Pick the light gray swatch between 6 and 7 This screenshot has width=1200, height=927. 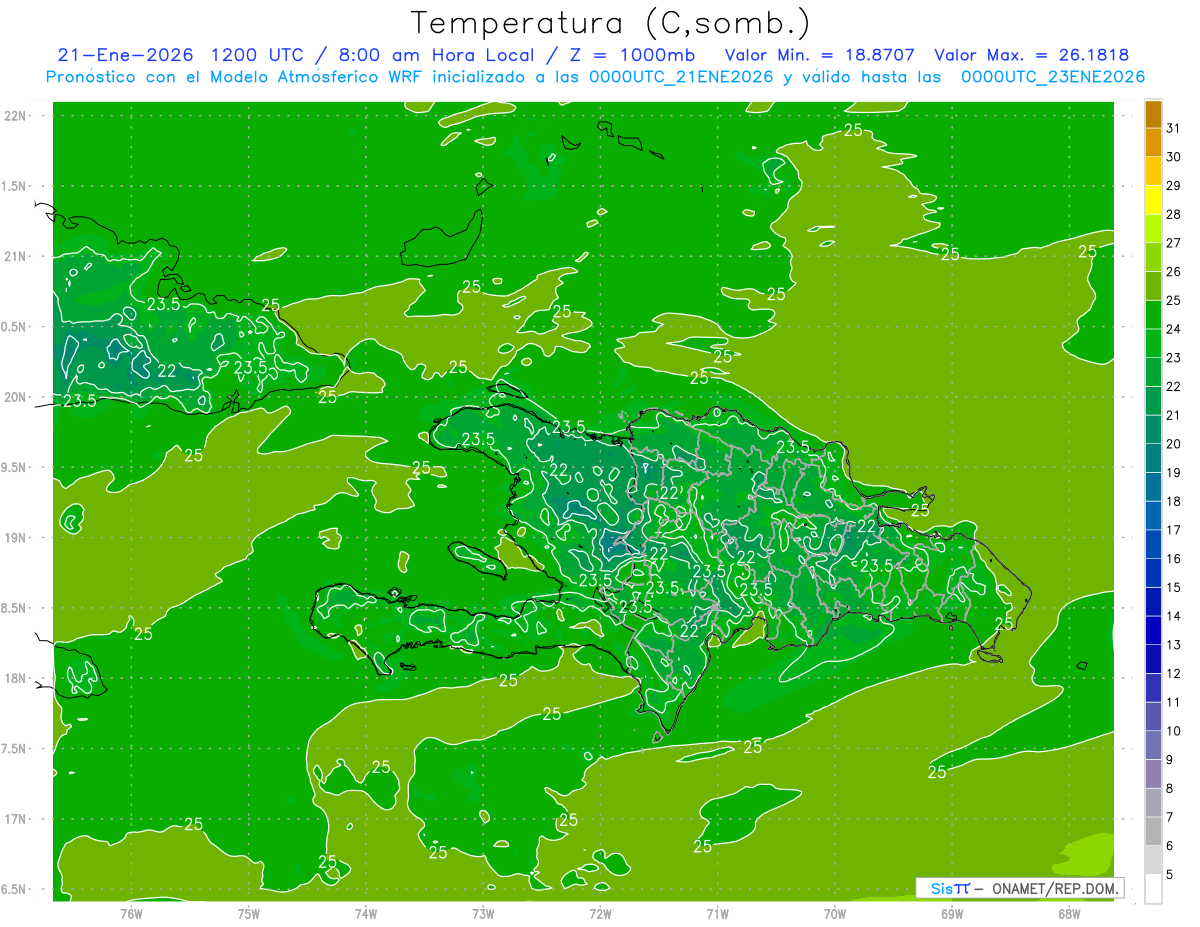tap(1153, 831)
